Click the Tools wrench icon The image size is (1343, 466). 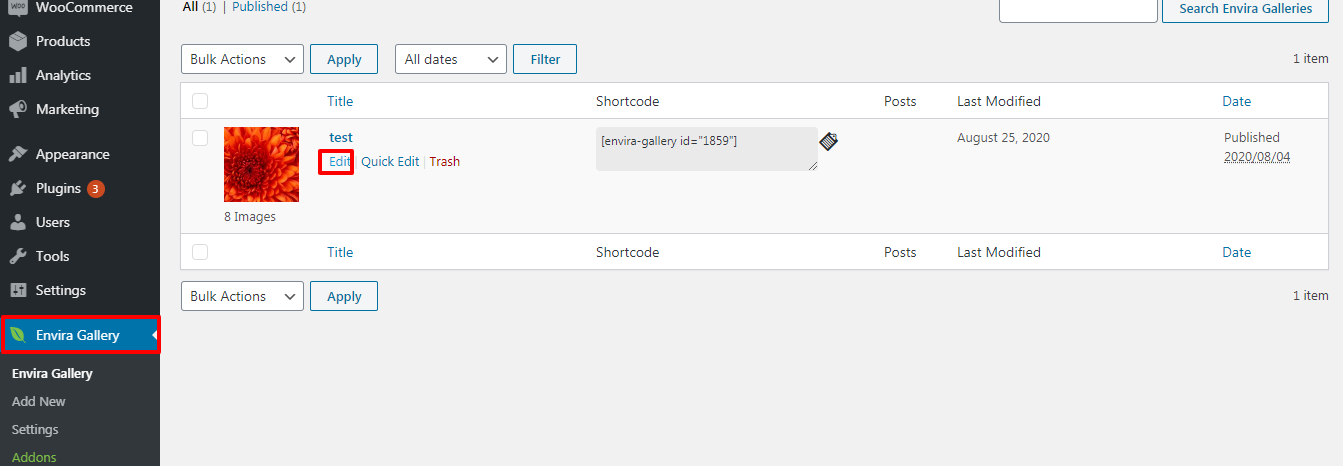pyautogui.click(x=17, y=256)
